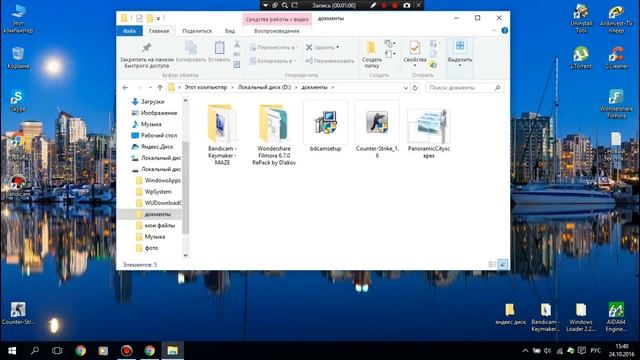This screenshot has height=360, width=640.
Task: Select Загрузки in navigation pane
Action: tap(153, 102)
